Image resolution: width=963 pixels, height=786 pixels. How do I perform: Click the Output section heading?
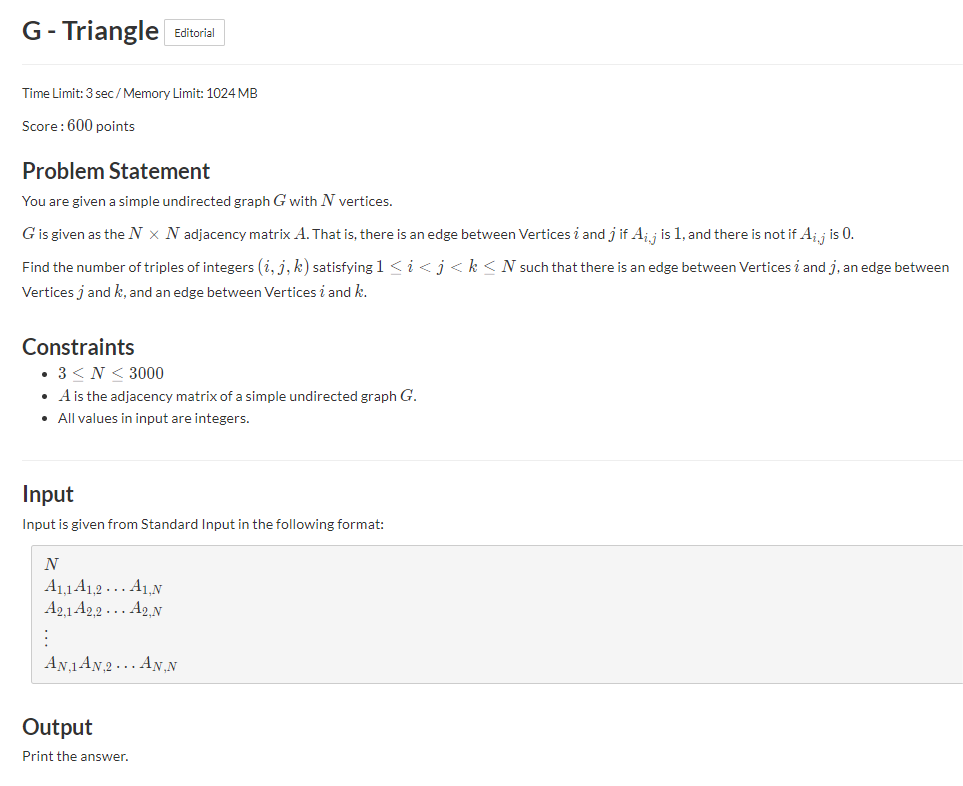(x=57, y=726)
